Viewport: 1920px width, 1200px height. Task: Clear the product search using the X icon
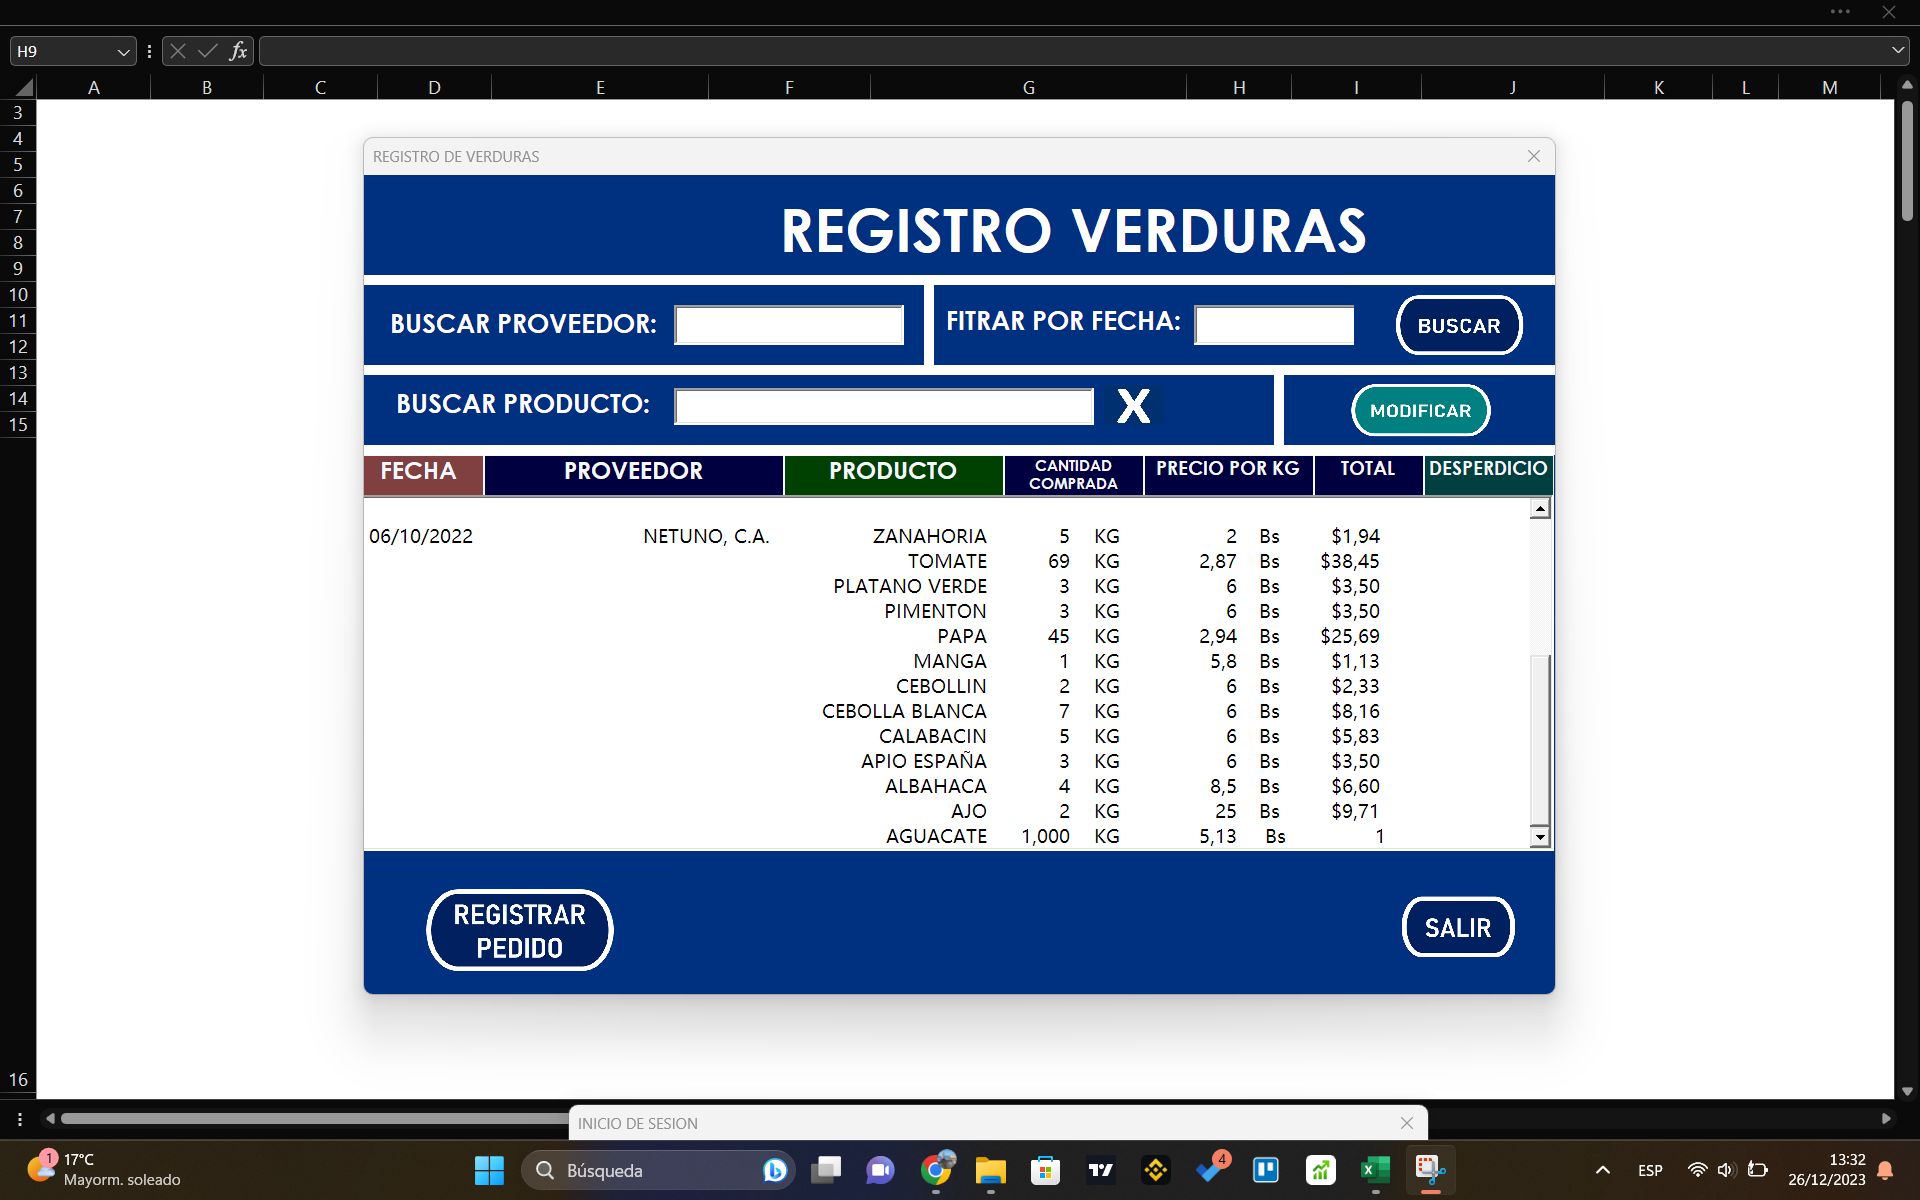pos(1133,406)
